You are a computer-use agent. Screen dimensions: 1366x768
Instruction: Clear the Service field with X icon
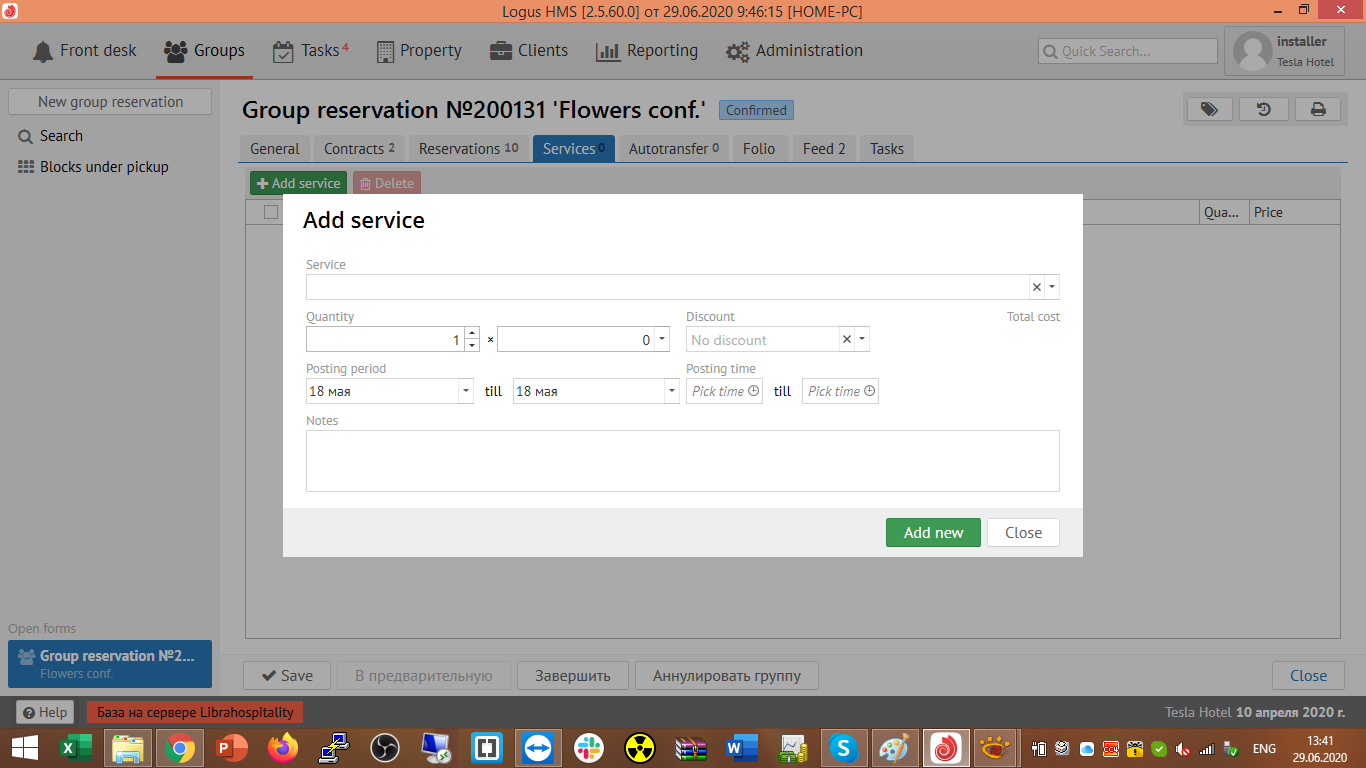1037,287
